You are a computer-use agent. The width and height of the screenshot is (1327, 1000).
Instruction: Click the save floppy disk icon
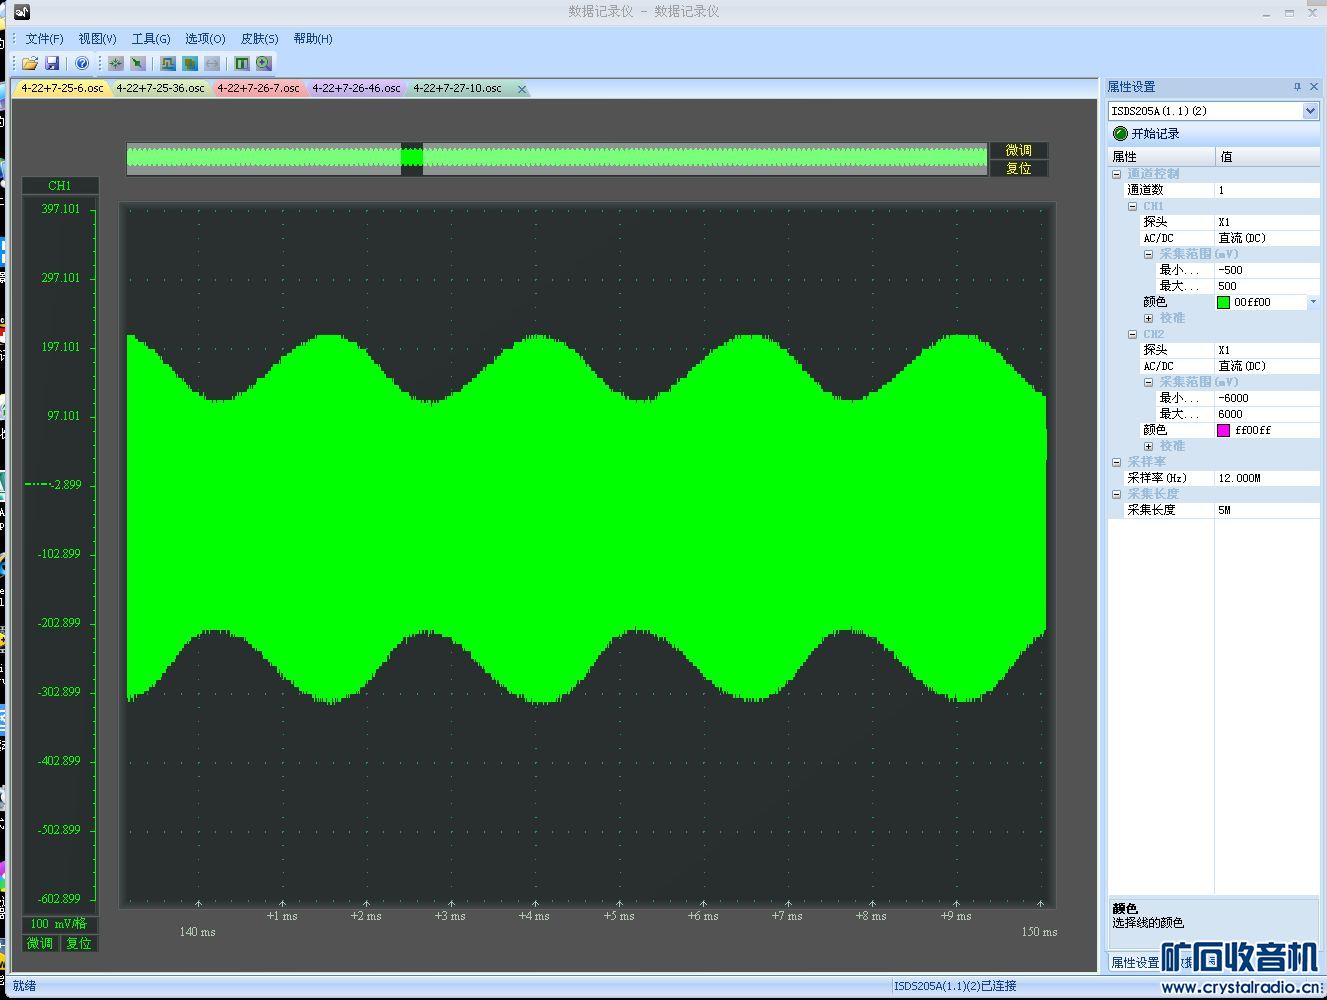click(52, 63)
